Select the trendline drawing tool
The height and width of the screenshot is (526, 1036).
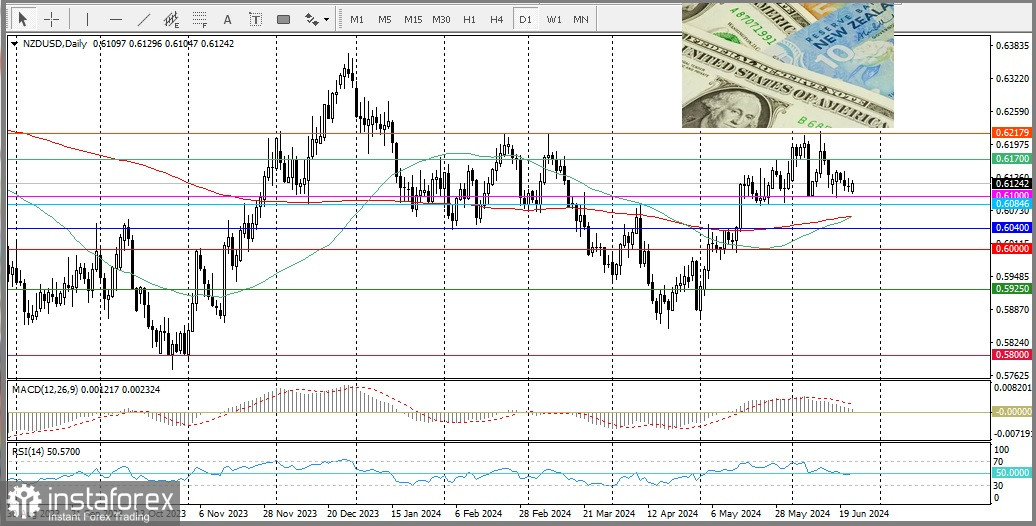tap(143, 19)
